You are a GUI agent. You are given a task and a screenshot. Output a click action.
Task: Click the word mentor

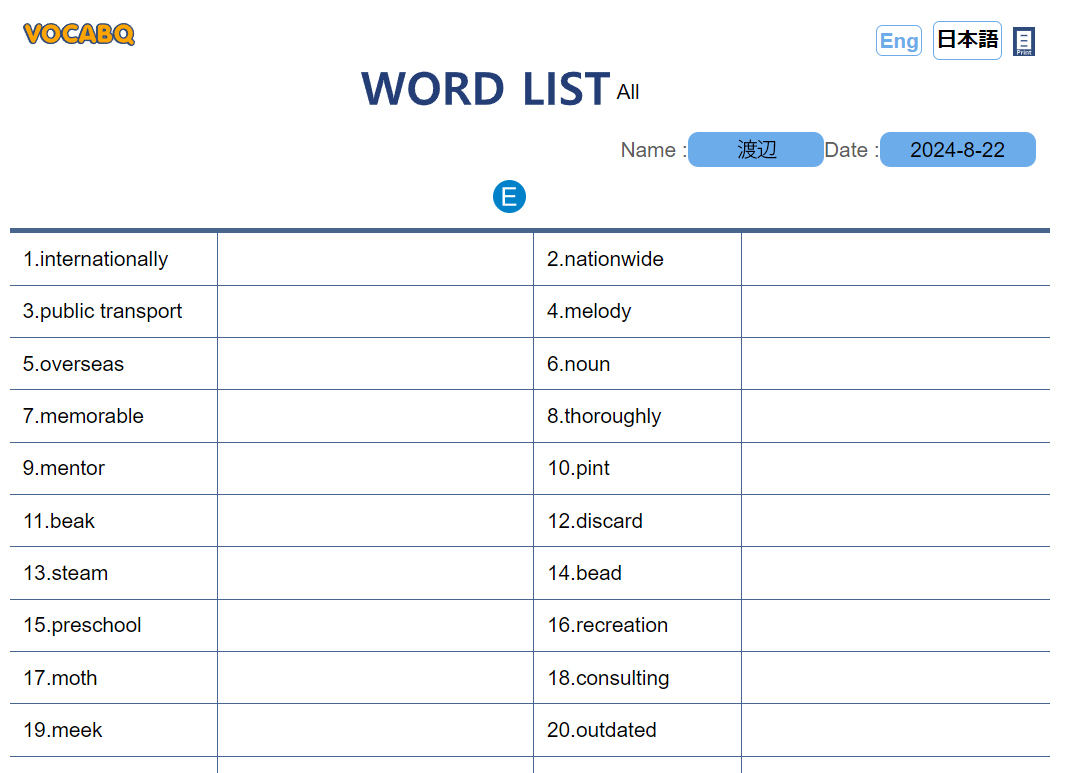pos(64,469)
